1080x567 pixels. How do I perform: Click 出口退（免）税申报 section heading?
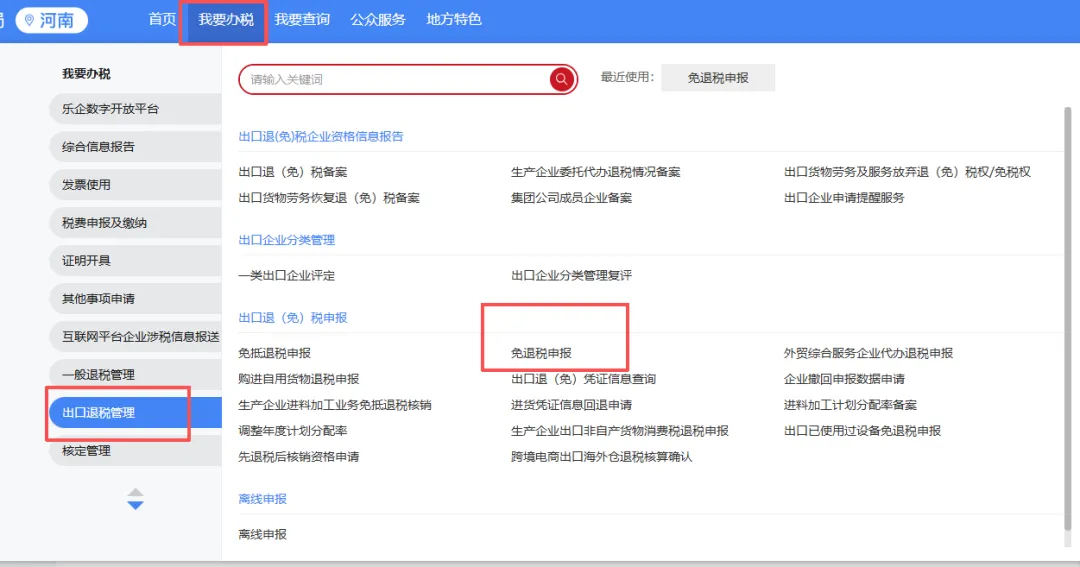coord(293,318)
